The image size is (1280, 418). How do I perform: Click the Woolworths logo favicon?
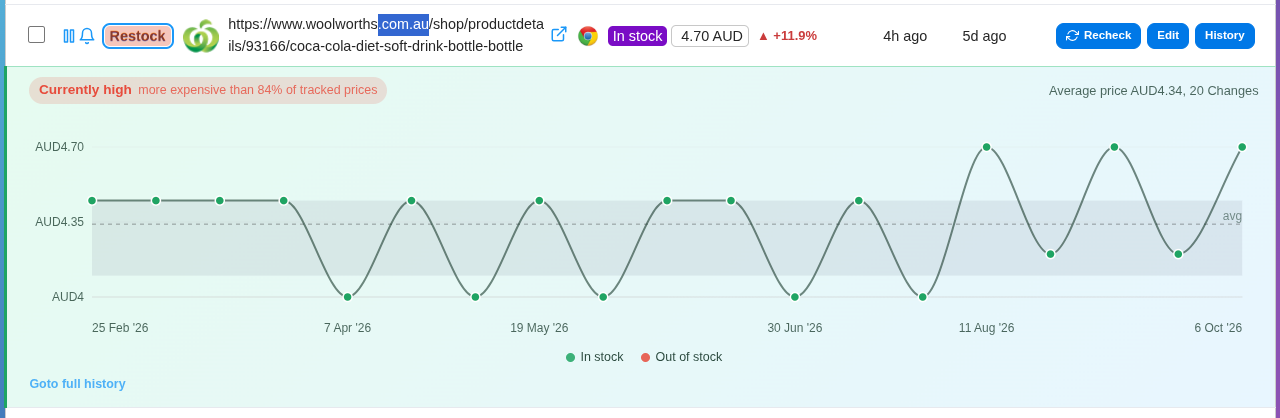click(x=201, y=36)
